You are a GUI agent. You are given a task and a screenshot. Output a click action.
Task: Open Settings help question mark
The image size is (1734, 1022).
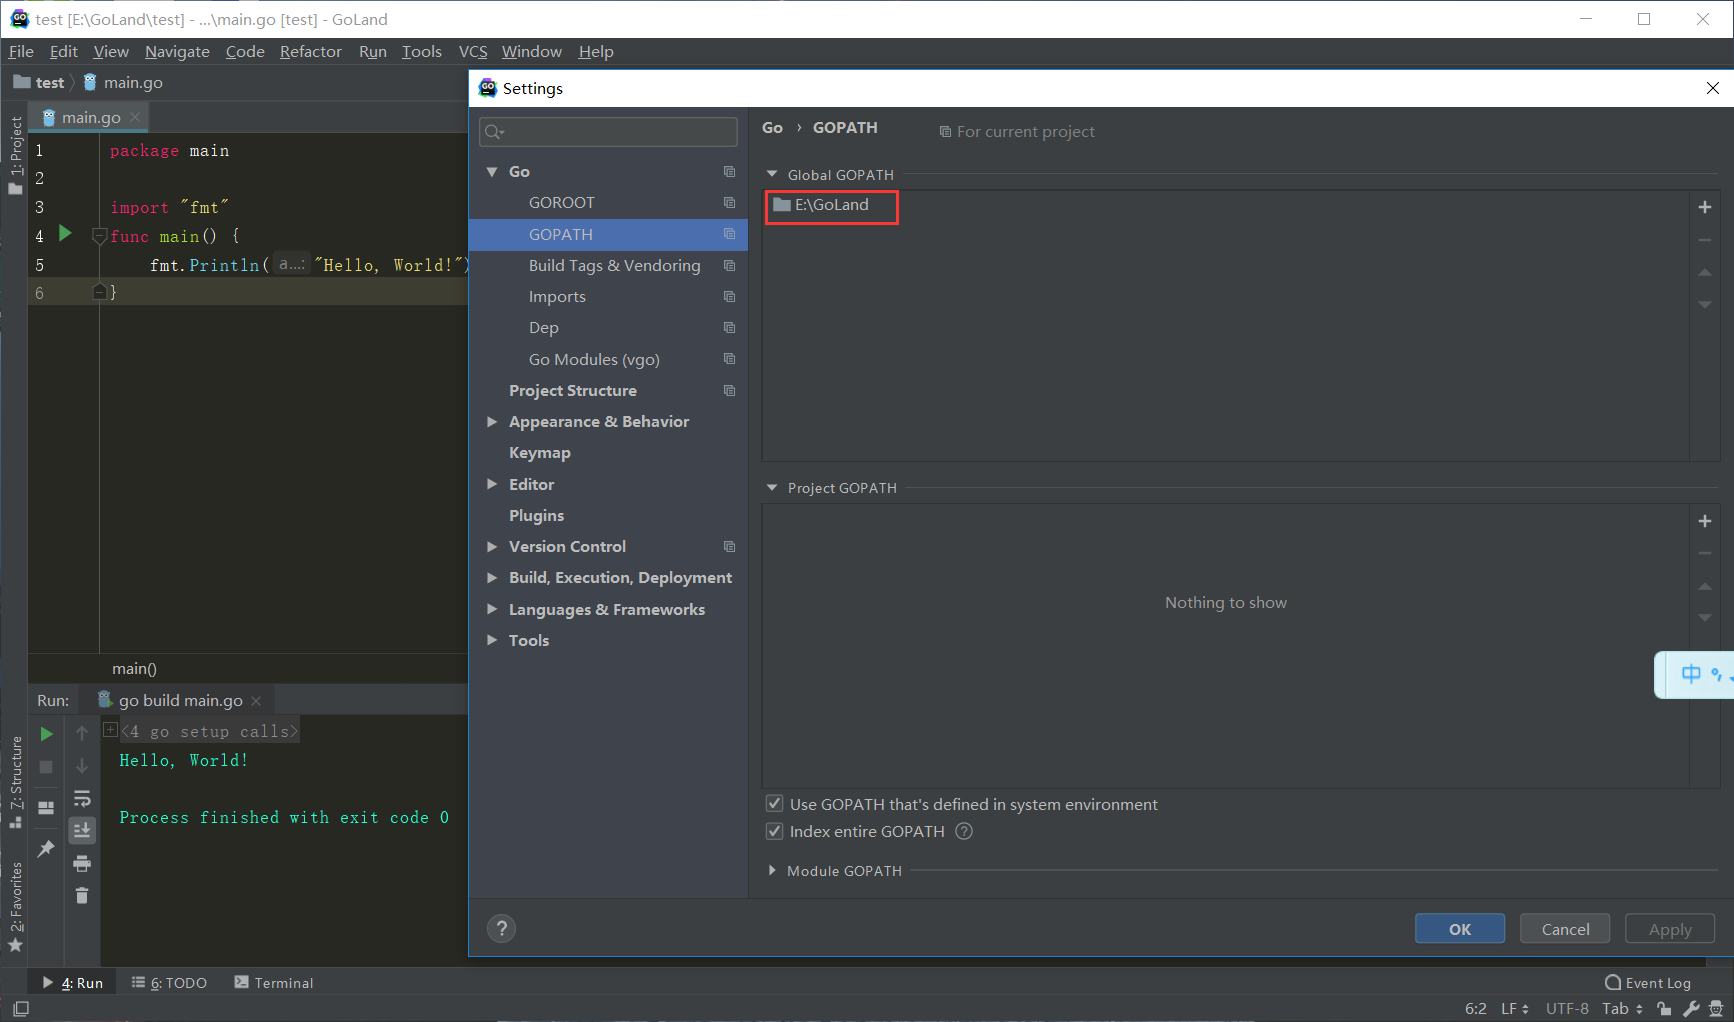(x=502, y=929)
